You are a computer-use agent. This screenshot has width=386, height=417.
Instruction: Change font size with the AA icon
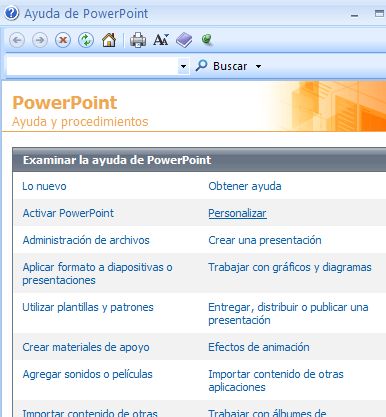(161, 40)
